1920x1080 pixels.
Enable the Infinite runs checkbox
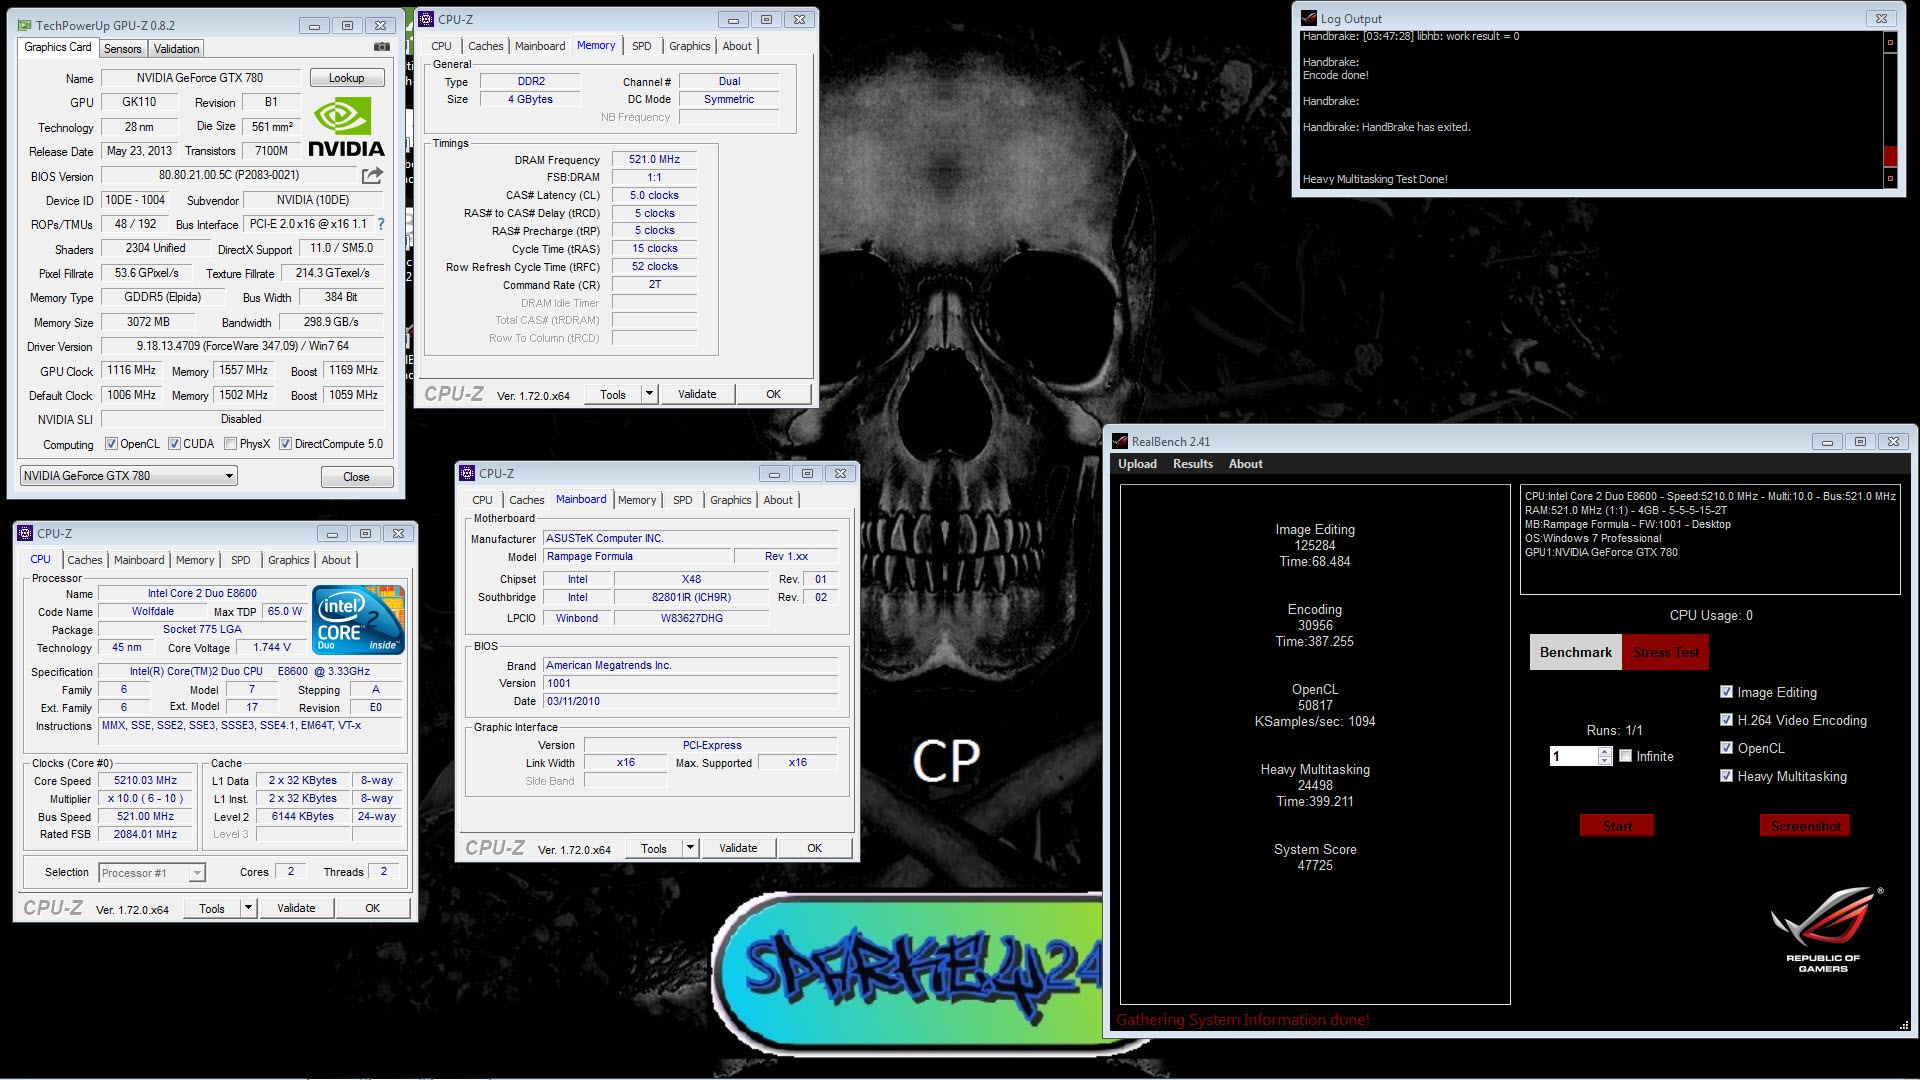[1625, 756]
